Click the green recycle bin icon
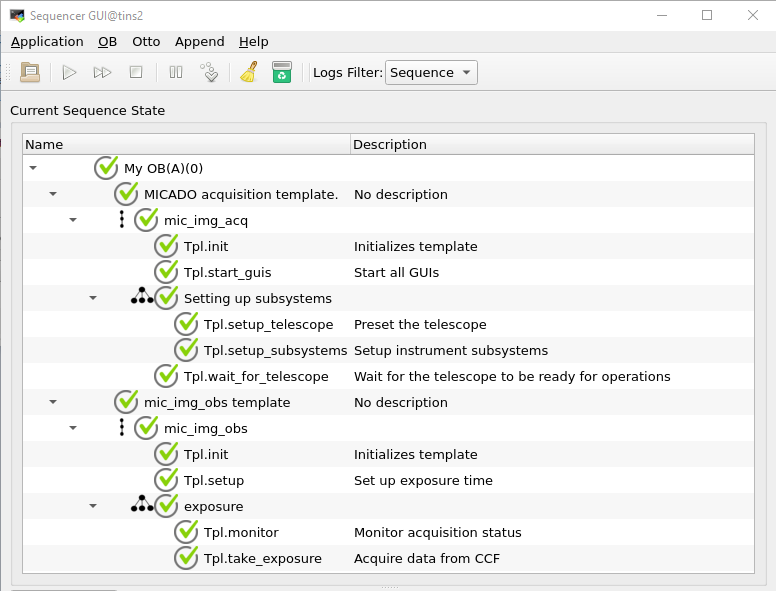 (282, 72)
